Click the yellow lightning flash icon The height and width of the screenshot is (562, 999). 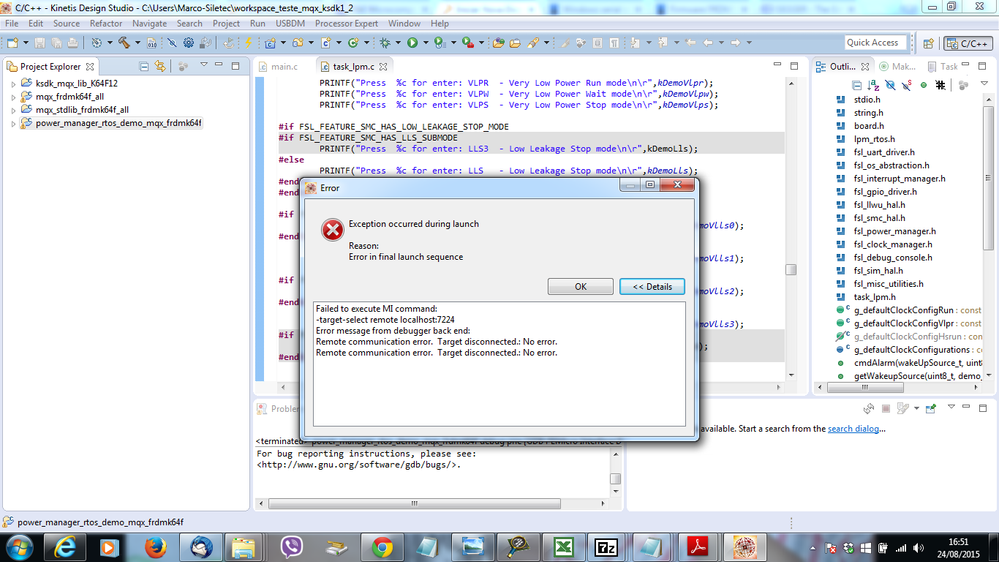coord(248,43)
